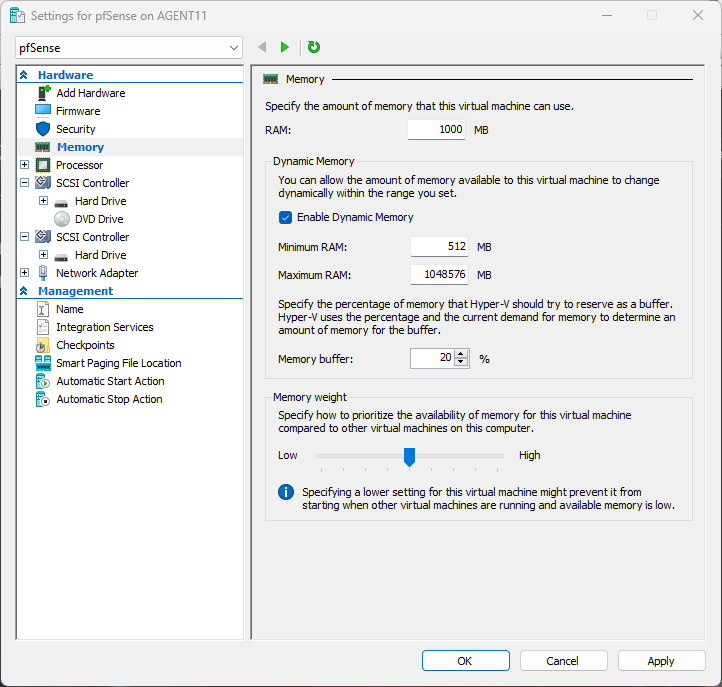The height and width of the screenshot is (687, 722).
Task: Increase Memory buffer using up arrow
Action: pyautogui.click(x=461, y=354)
